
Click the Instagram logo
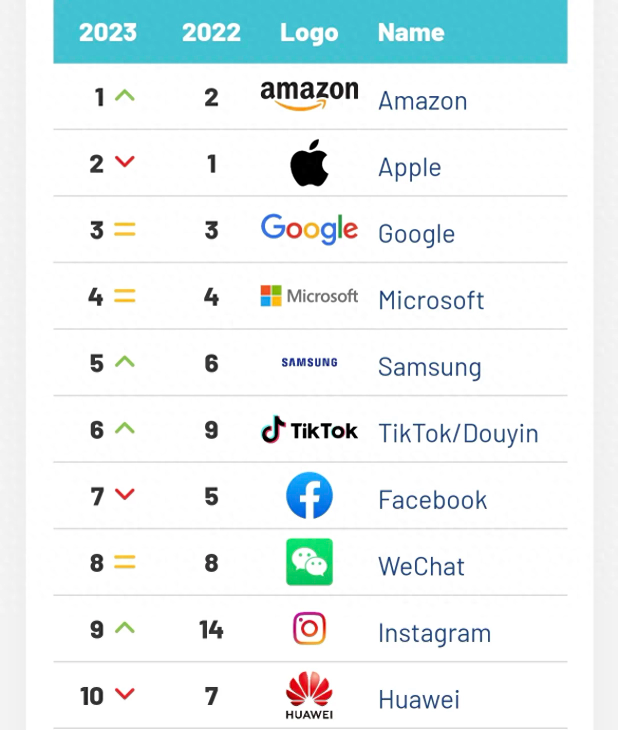(x=309, y=629)
